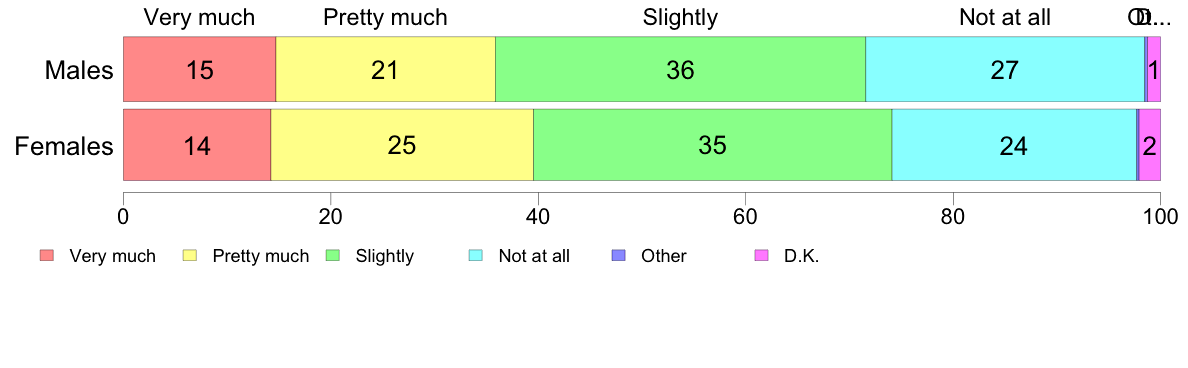
Task: Click the Males row label
Action: [79, 70]
